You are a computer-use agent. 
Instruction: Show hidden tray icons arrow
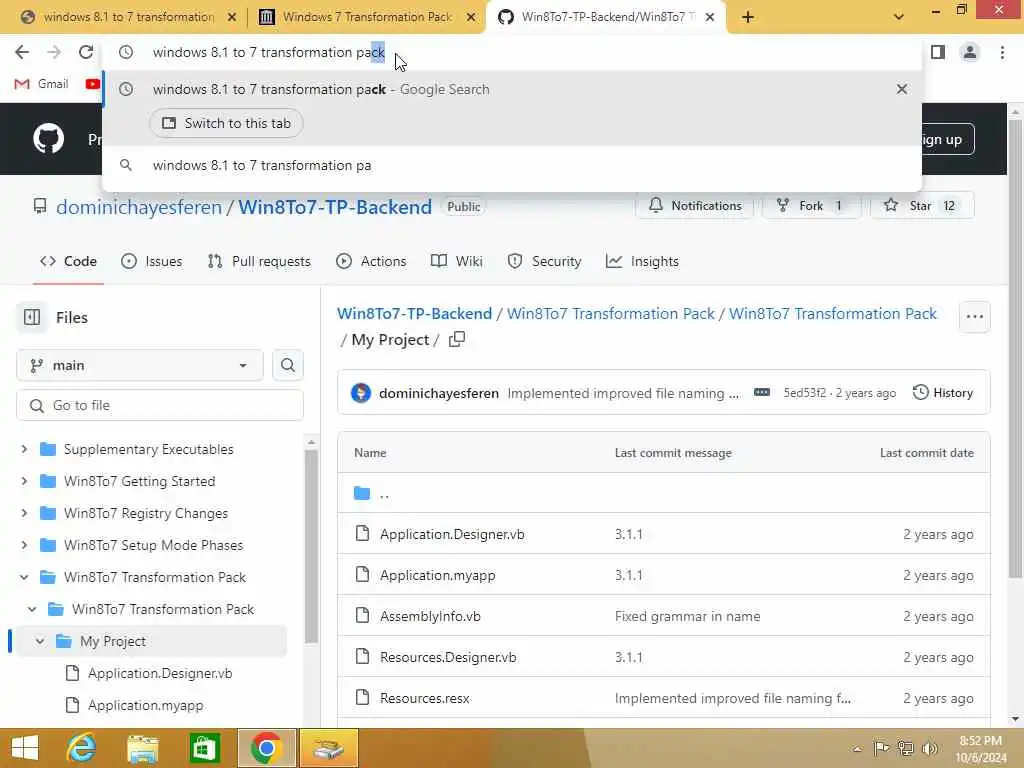coord(857,748)
